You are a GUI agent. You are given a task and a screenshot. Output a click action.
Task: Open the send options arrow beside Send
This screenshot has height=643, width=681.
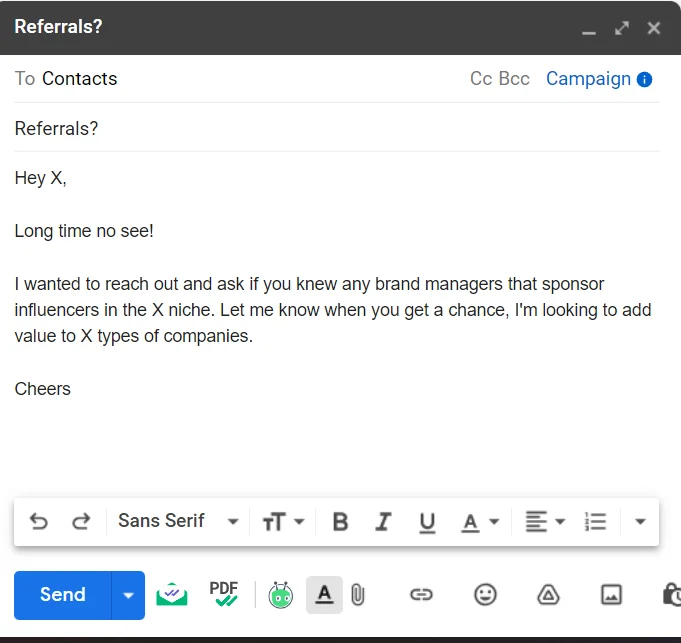click(x=128, y=595)
